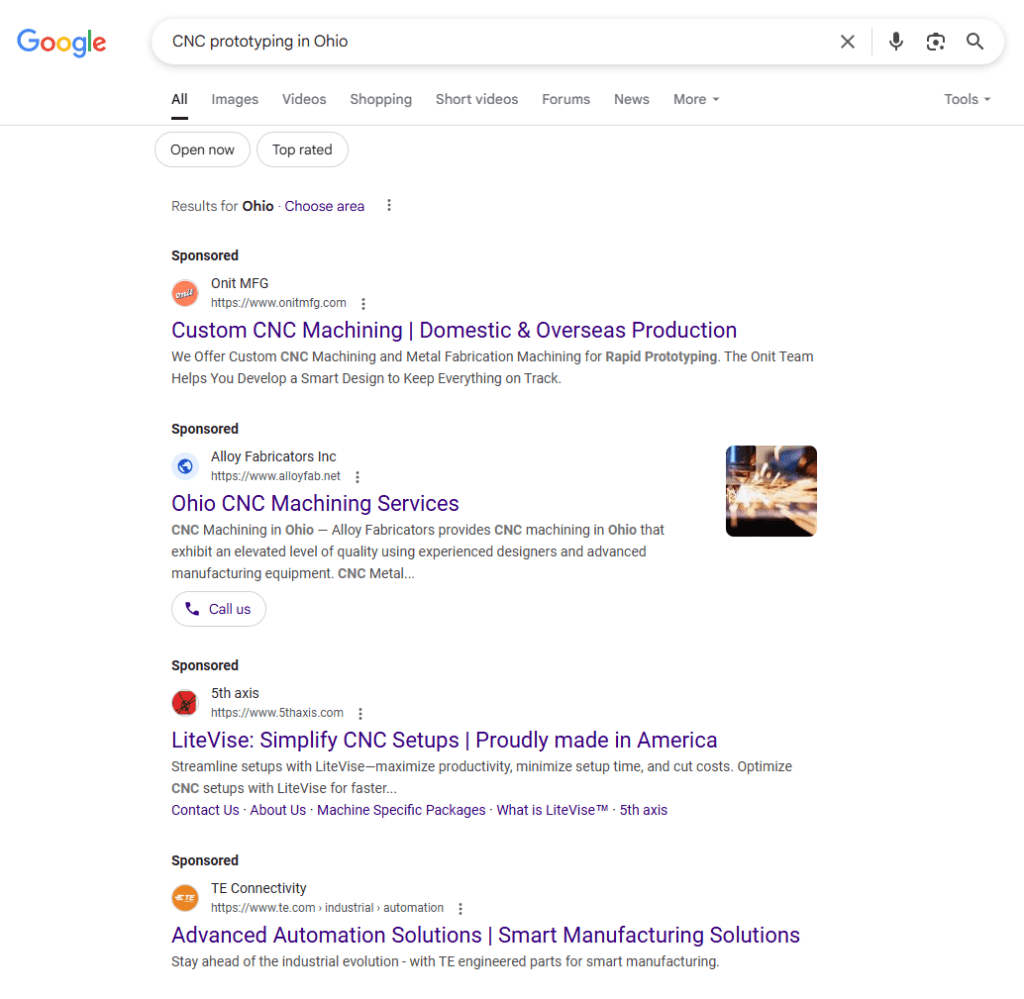Click the machining sparks thumbnail image
The width and height of the screenshot is (1024, 999).
[771, 491]
